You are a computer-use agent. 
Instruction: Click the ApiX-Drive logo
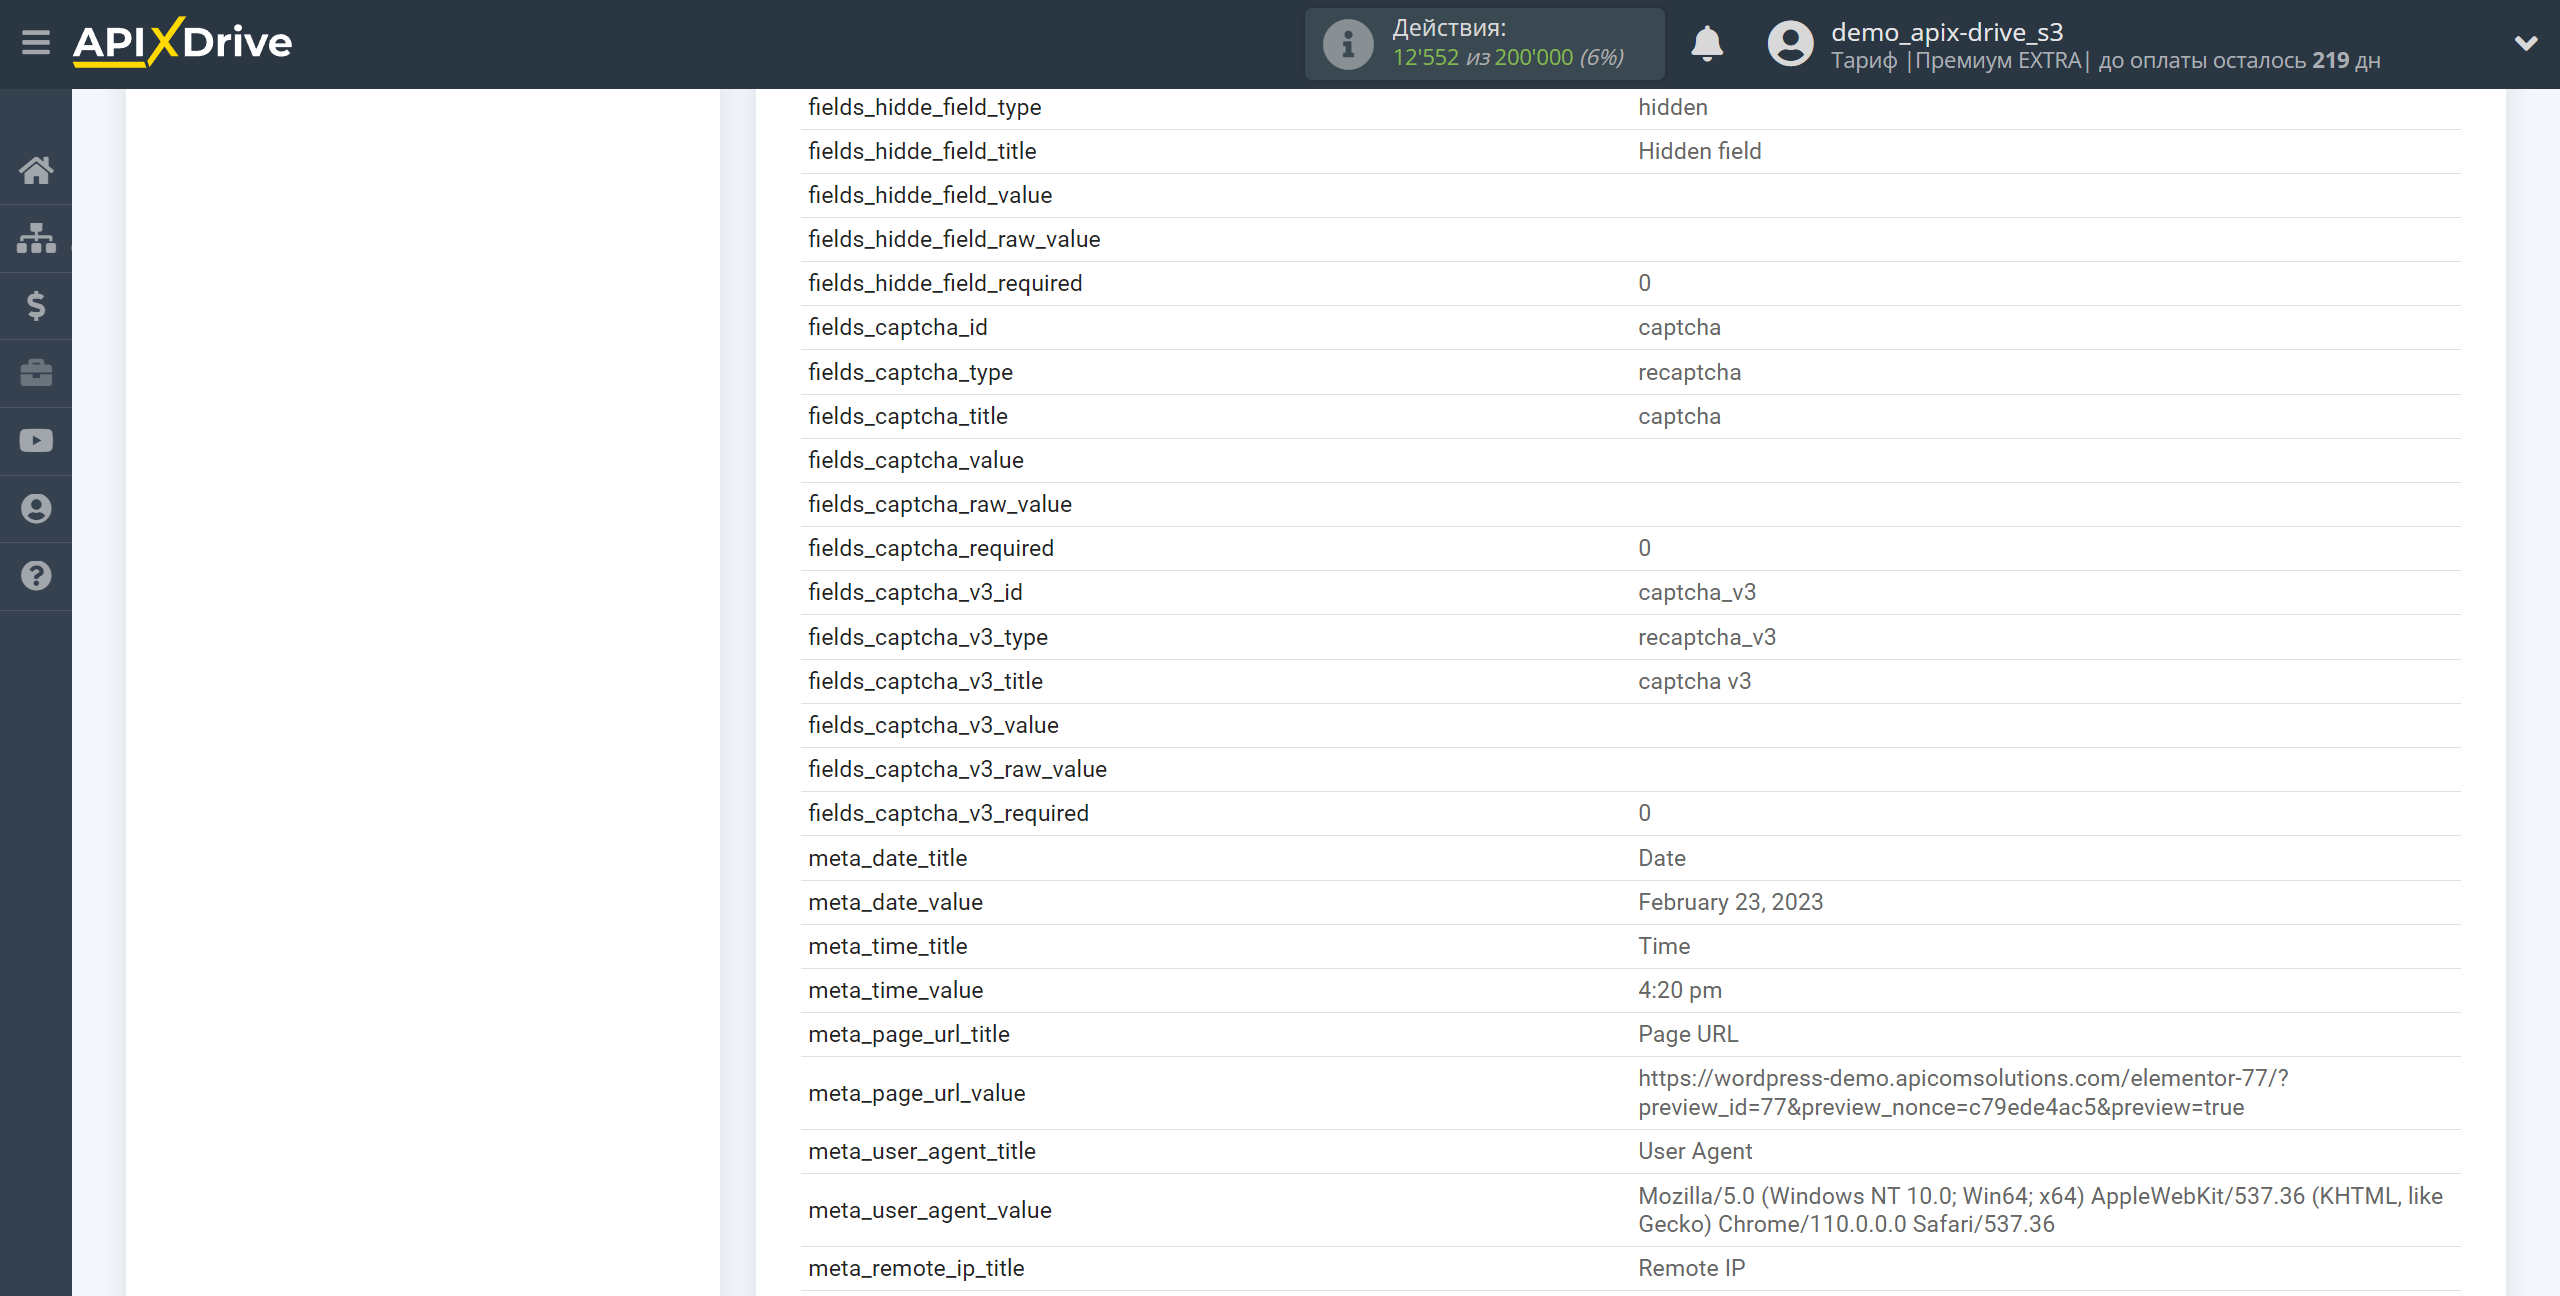pyautogui.click(x=183, y=43)
